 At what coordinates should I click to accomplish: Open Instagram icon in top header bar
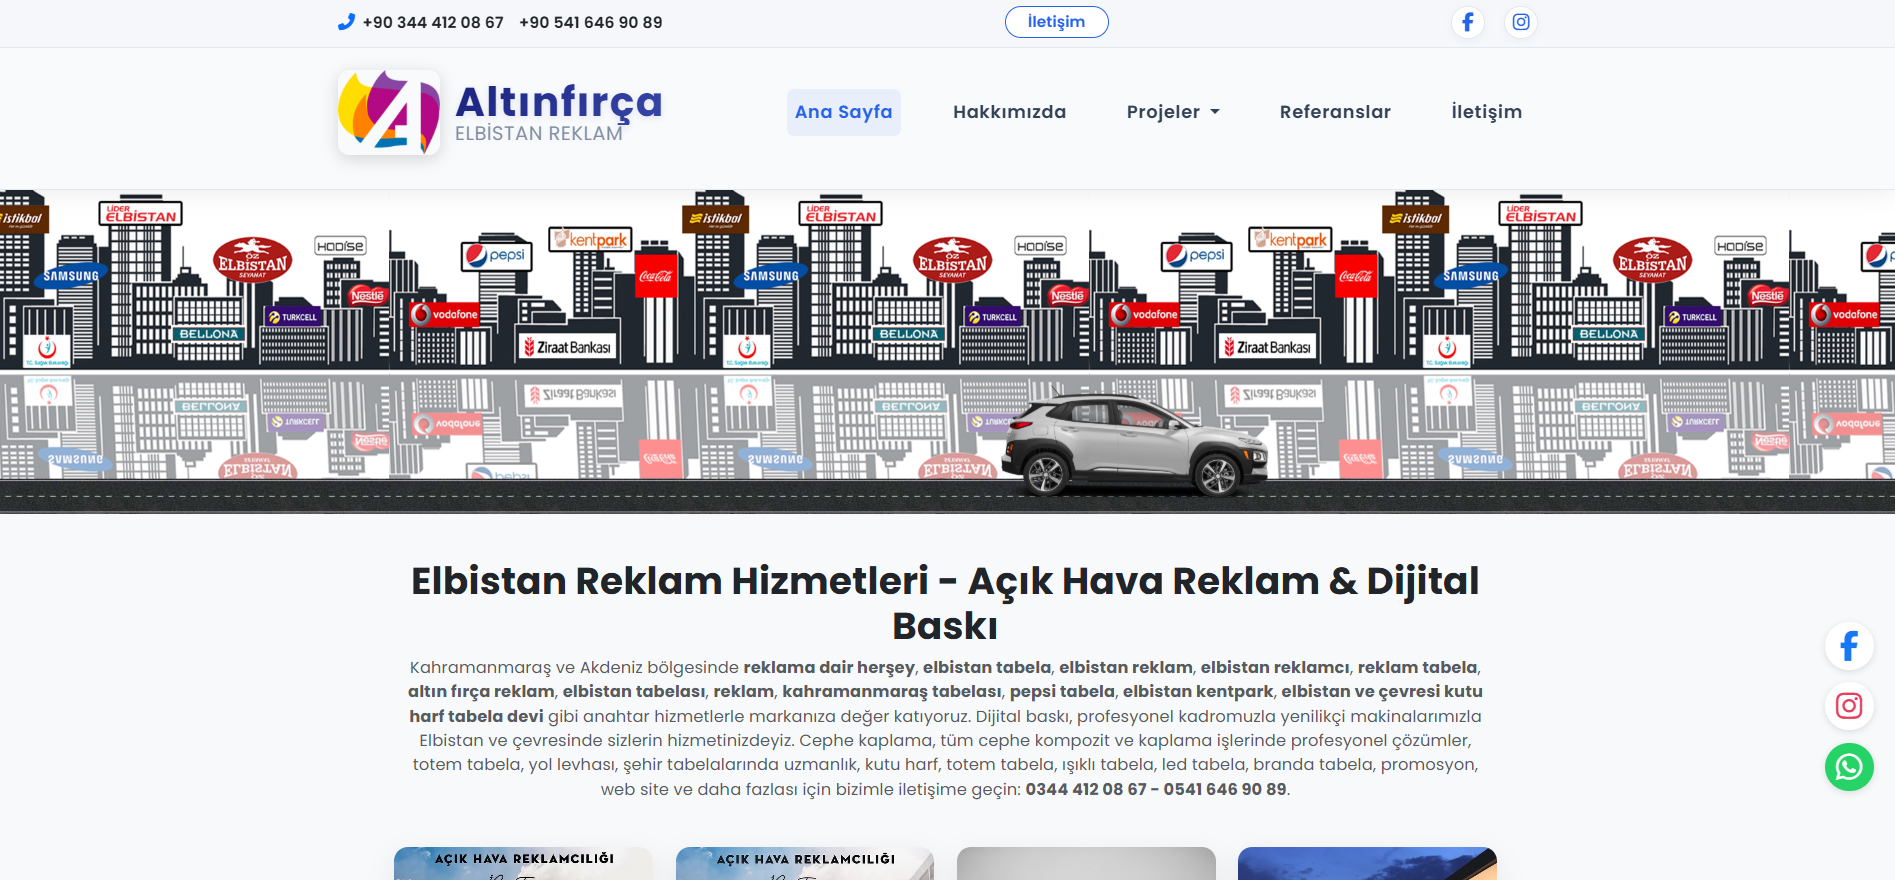click(1520, 22)
